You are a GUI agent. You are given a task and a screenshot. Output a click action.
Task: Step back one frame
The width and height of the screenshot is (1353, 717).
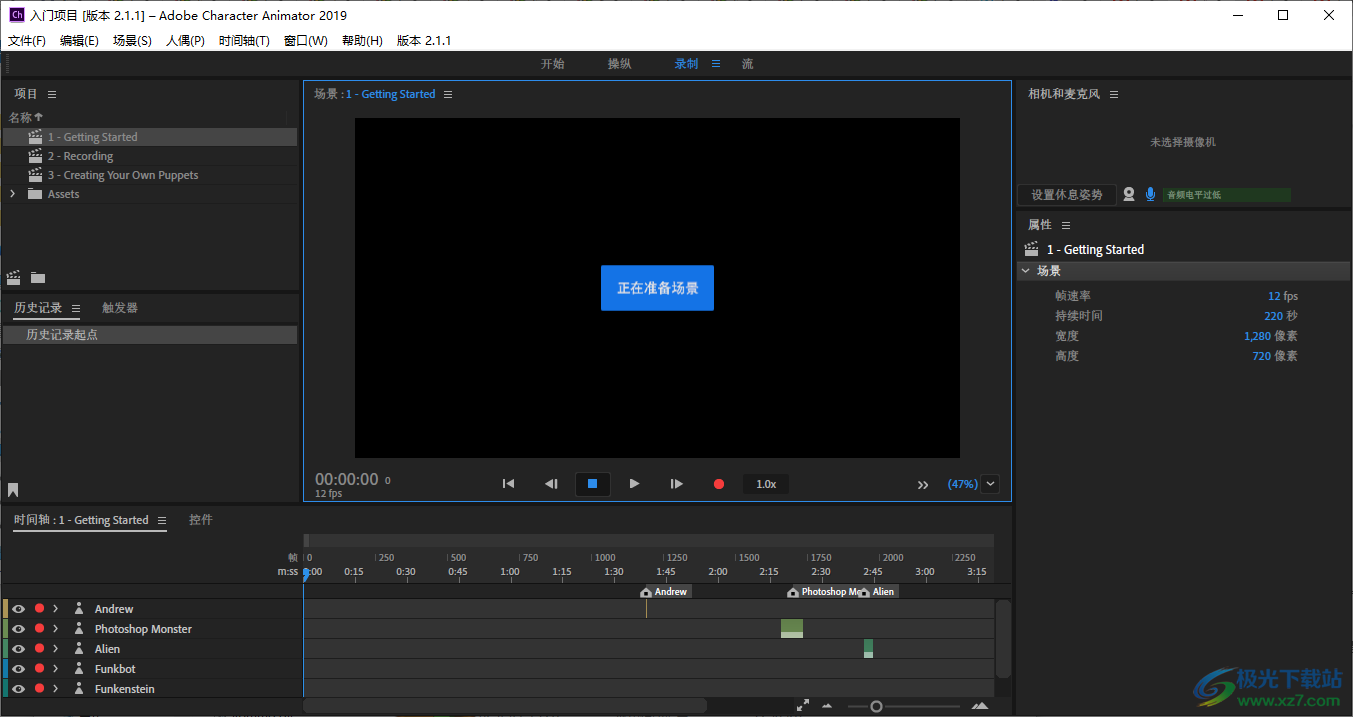(x=551, y=484)
